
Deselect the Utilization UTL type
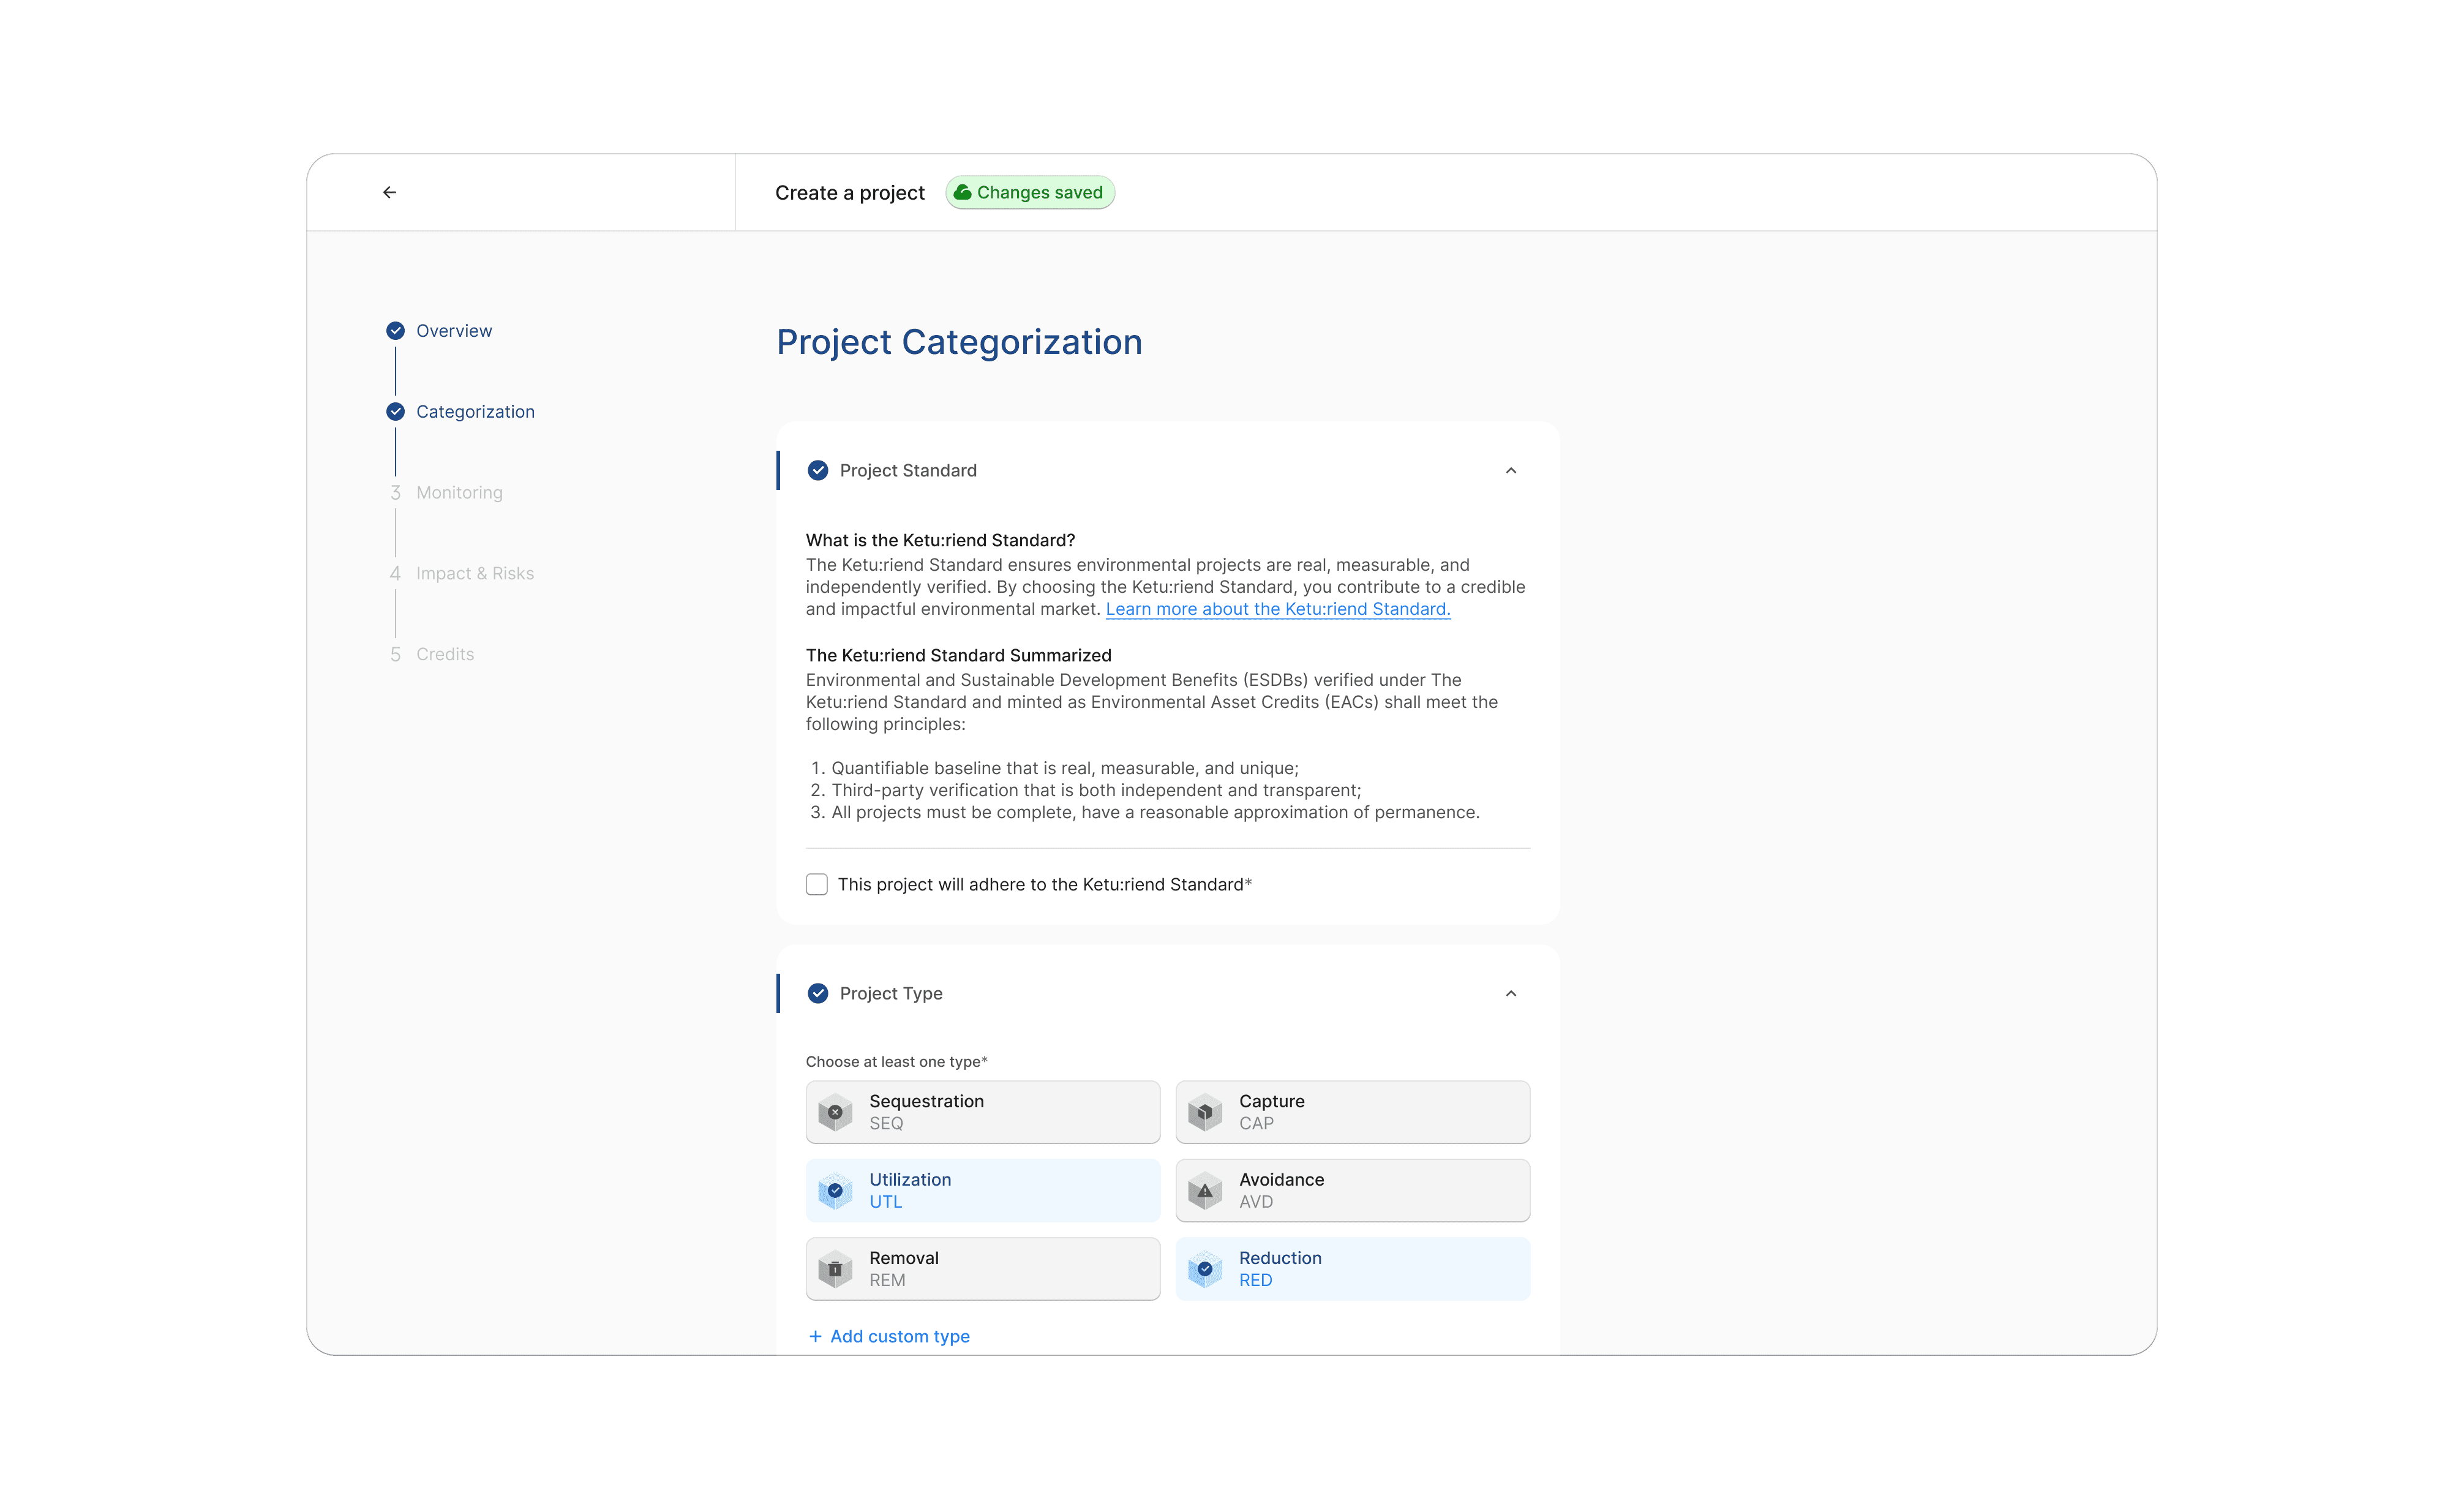click(982, 1190)
